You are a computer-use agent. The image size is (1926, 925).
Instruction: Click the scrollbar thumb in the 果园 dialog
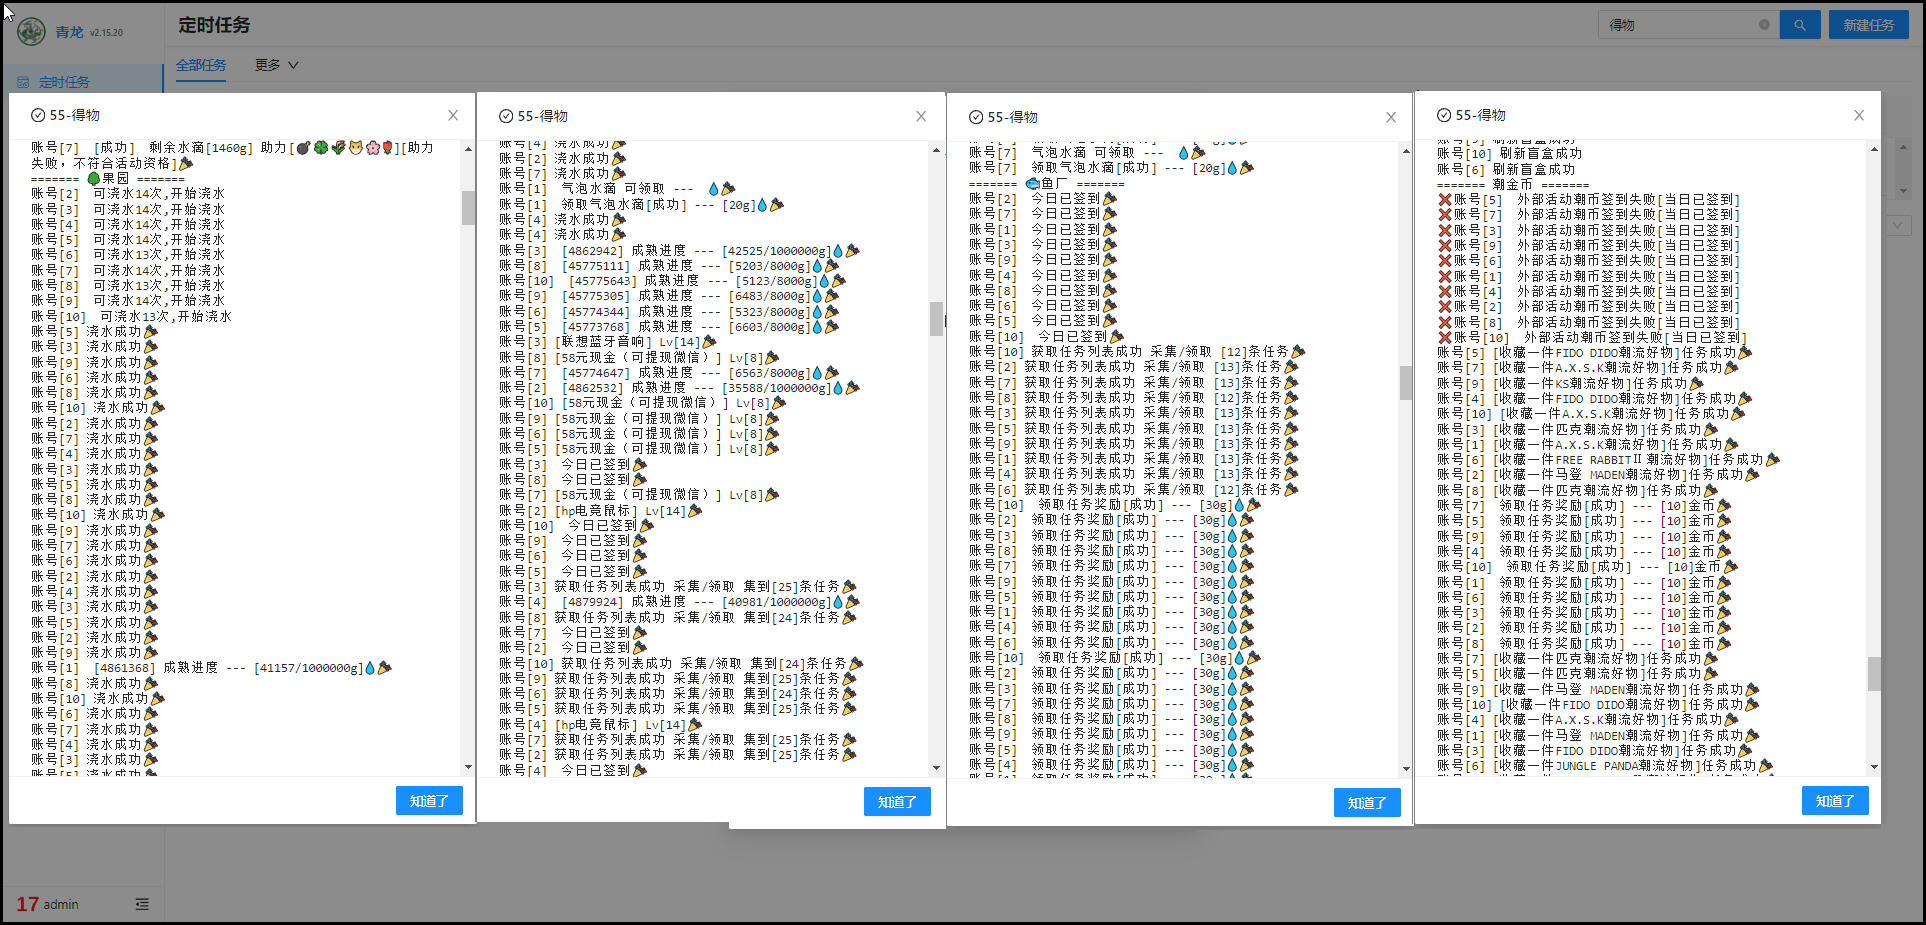tap(468, 208)
